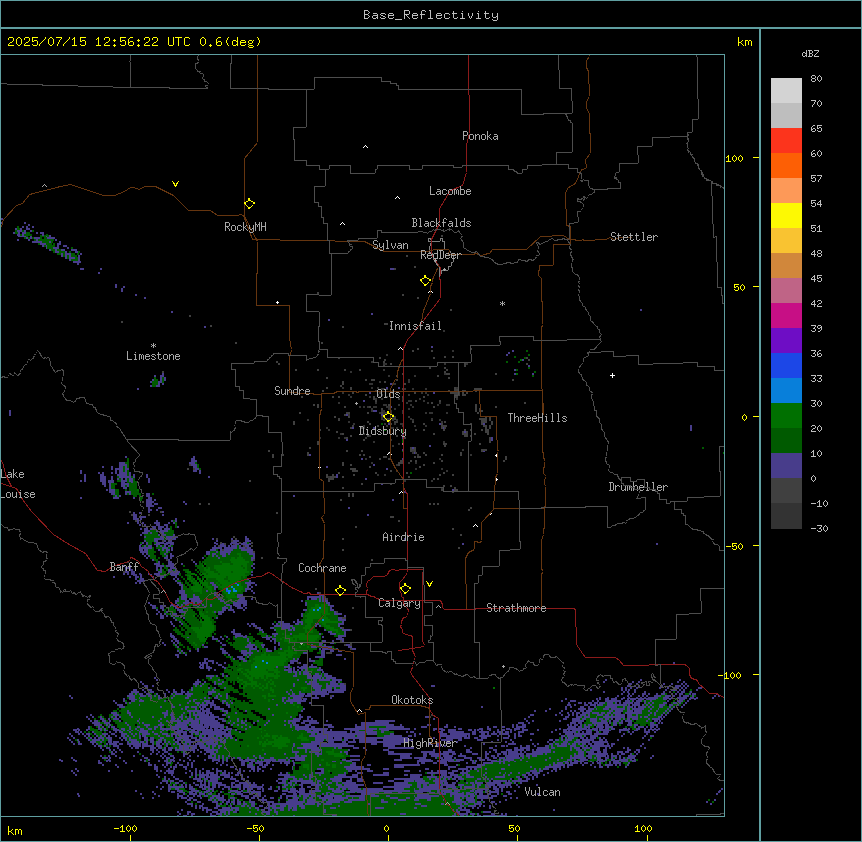Select the lightest gray 70-80 dBZ swatch
862x842 pixels.
pos(786,90)
